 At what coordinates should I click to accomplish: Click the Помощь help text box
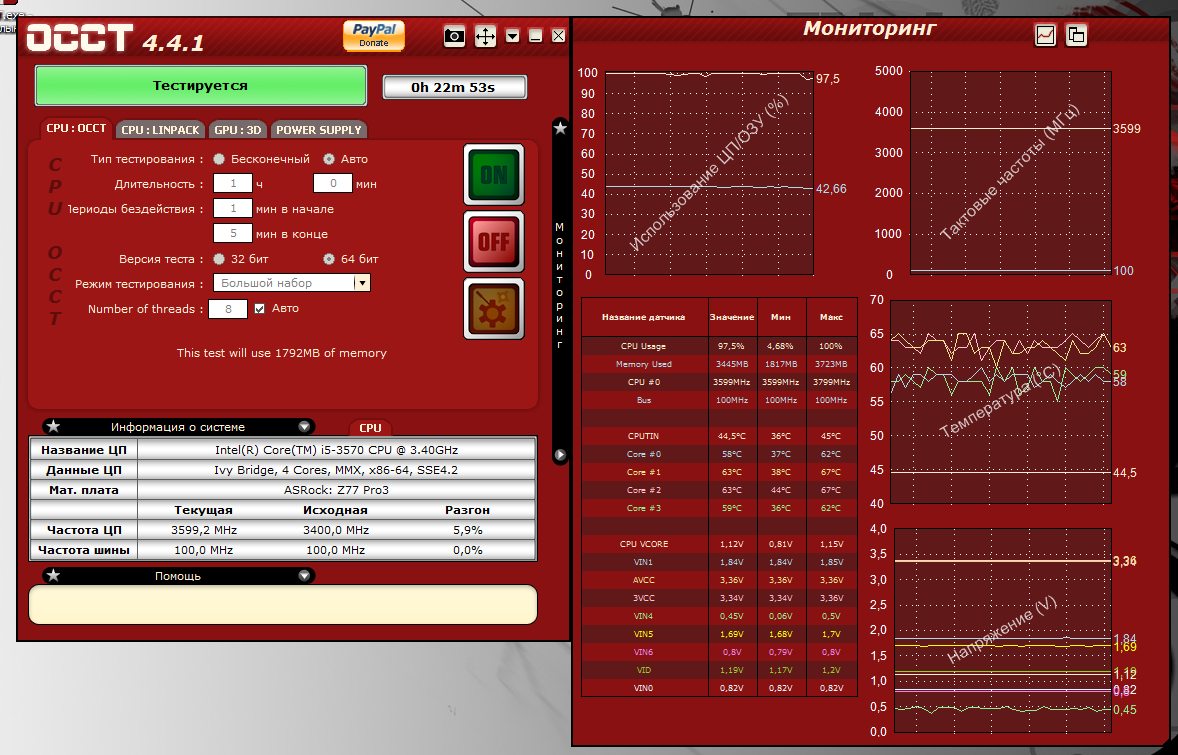point(283,605)
